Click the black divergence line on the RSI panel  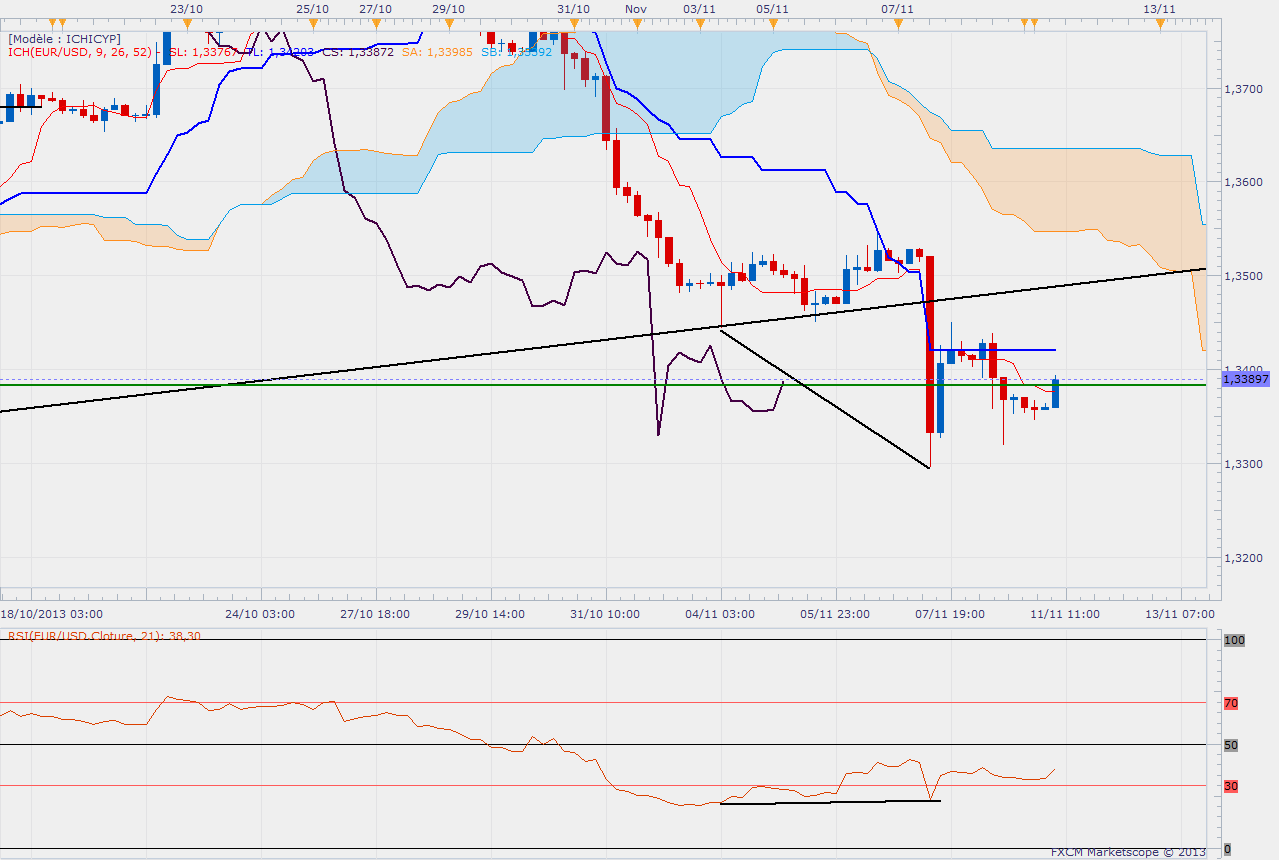830,802
